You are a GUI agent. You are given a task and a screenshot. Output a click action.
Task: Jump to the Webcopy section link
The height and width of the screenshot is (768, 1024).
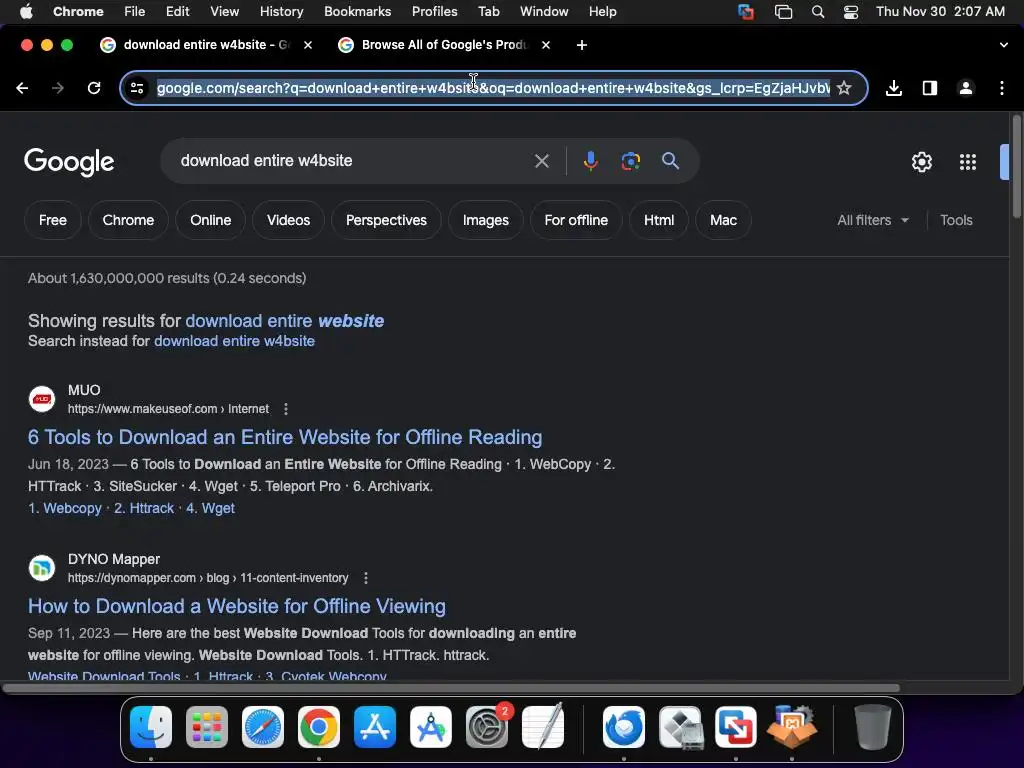tap(65, 508)
